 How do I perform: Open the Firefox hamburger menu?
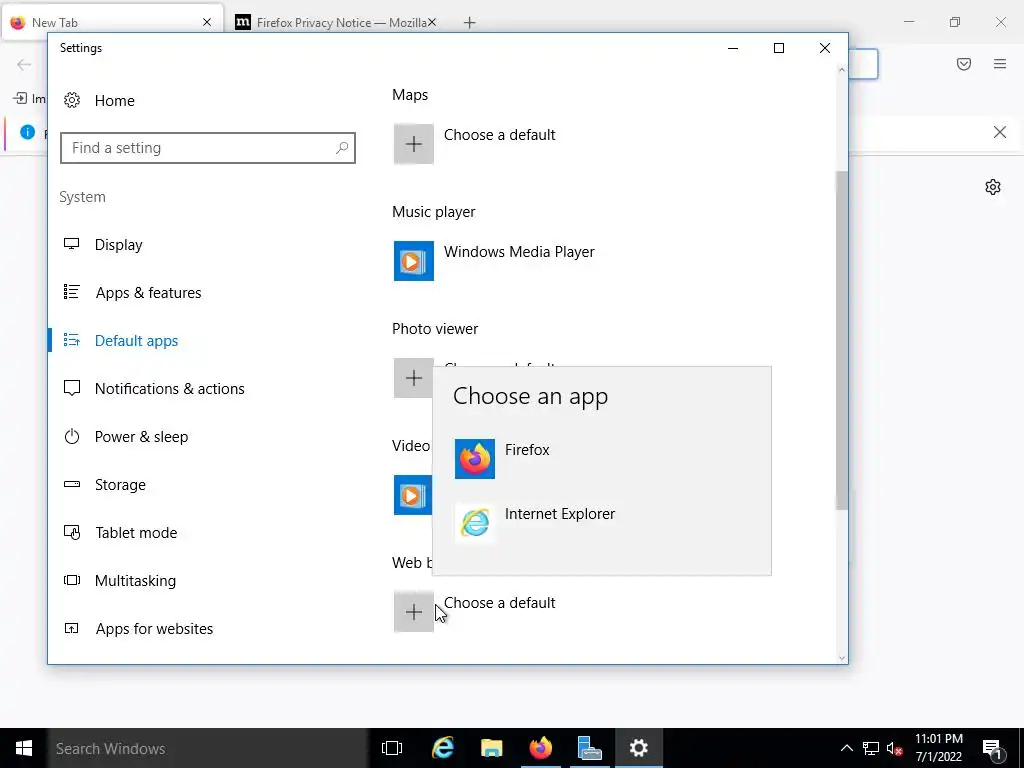tap(1000, 64)
